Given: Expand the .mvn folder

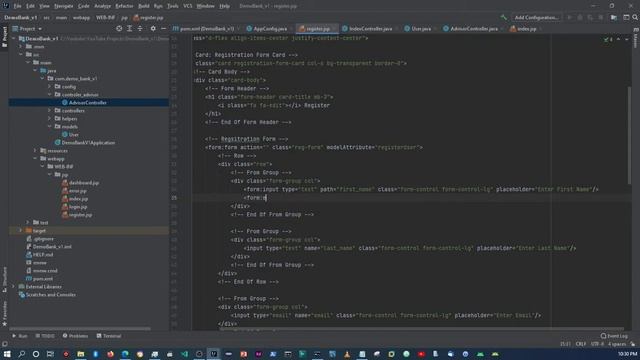Looking at the screenshot, I should pos(21,47).
